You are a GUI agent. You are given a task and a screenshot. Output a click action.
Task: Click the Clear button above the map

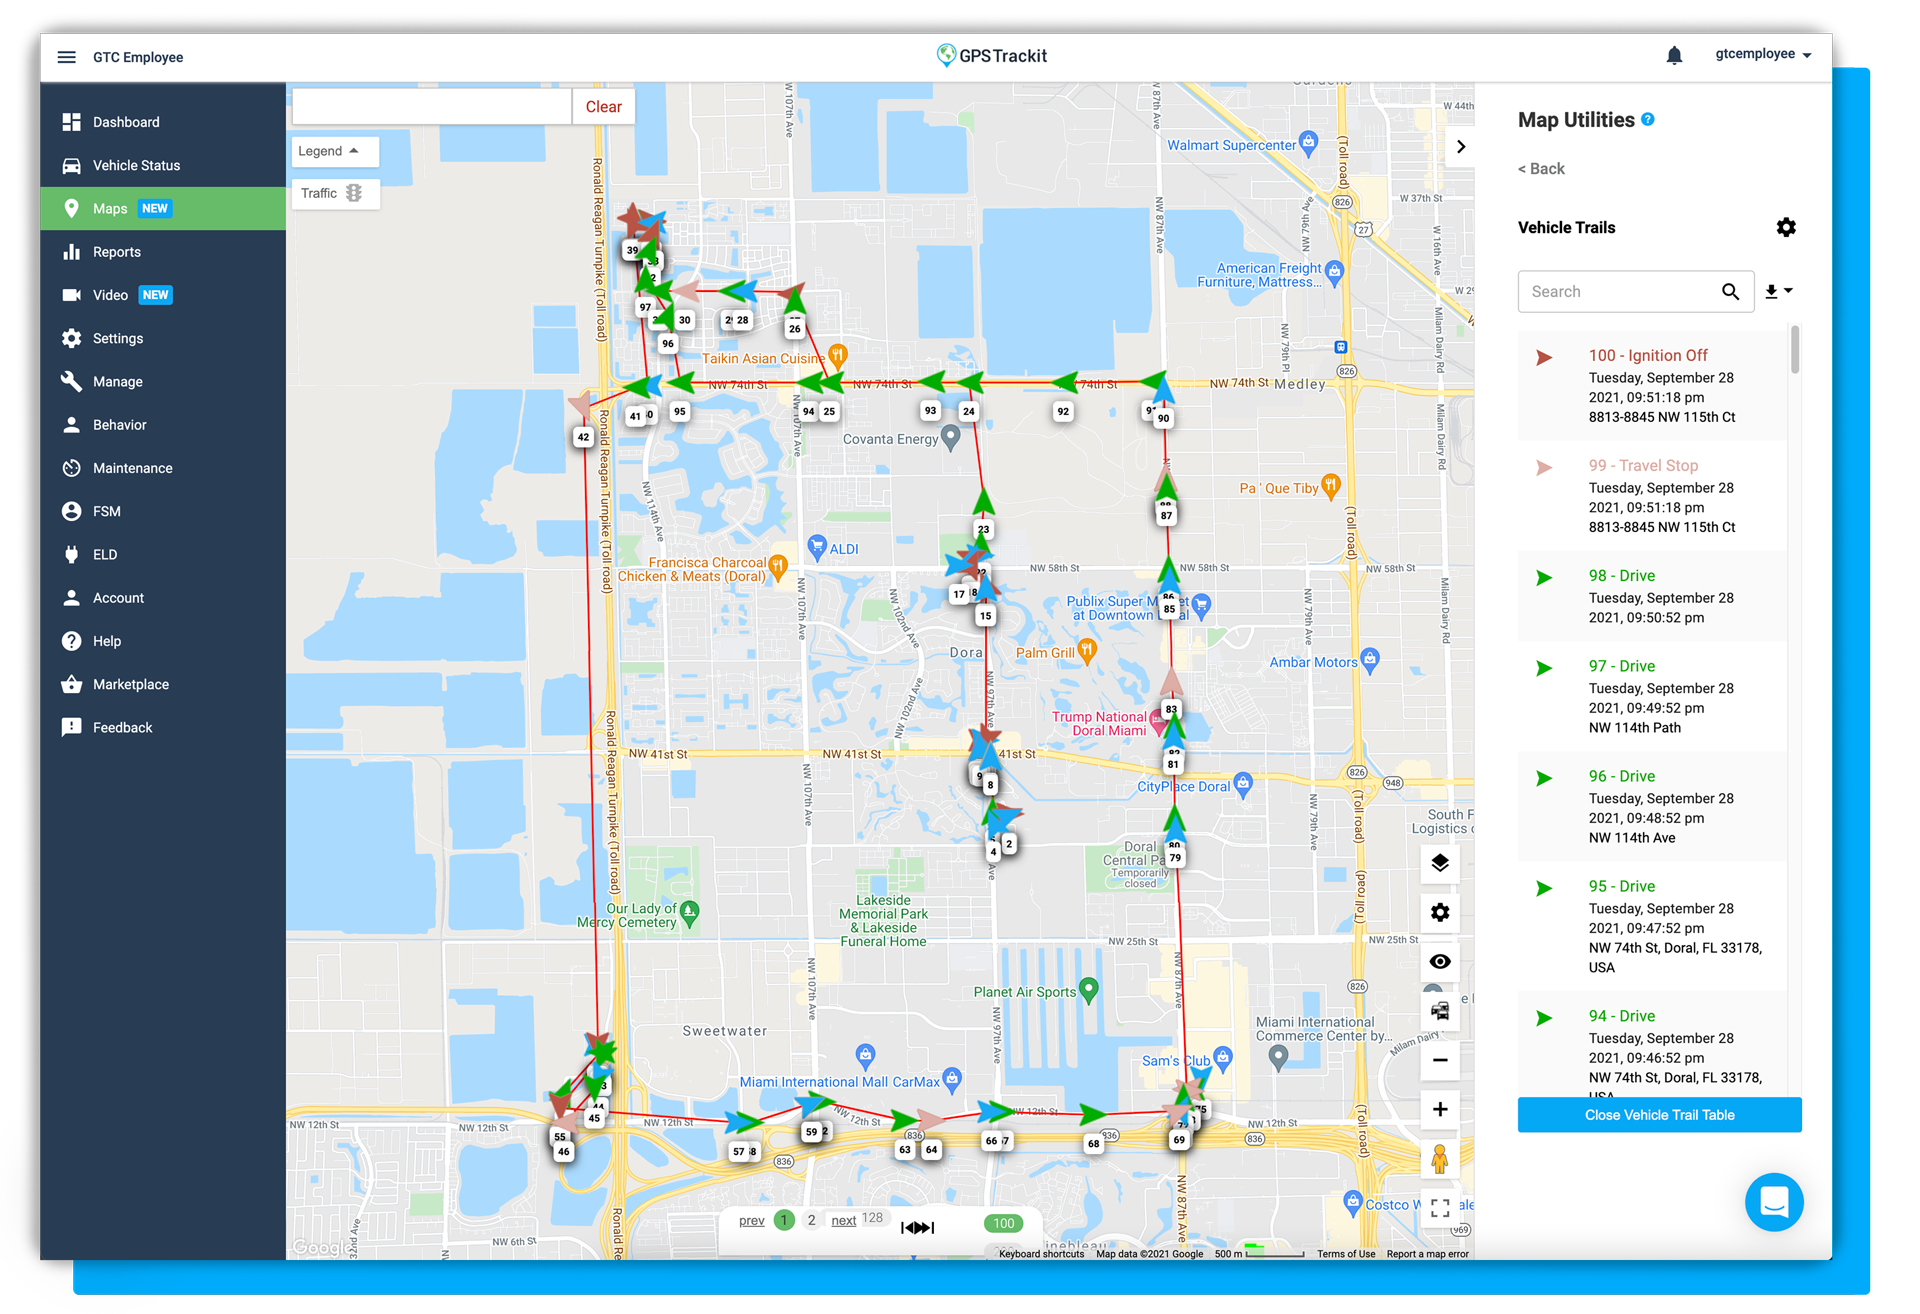[603, 106]
